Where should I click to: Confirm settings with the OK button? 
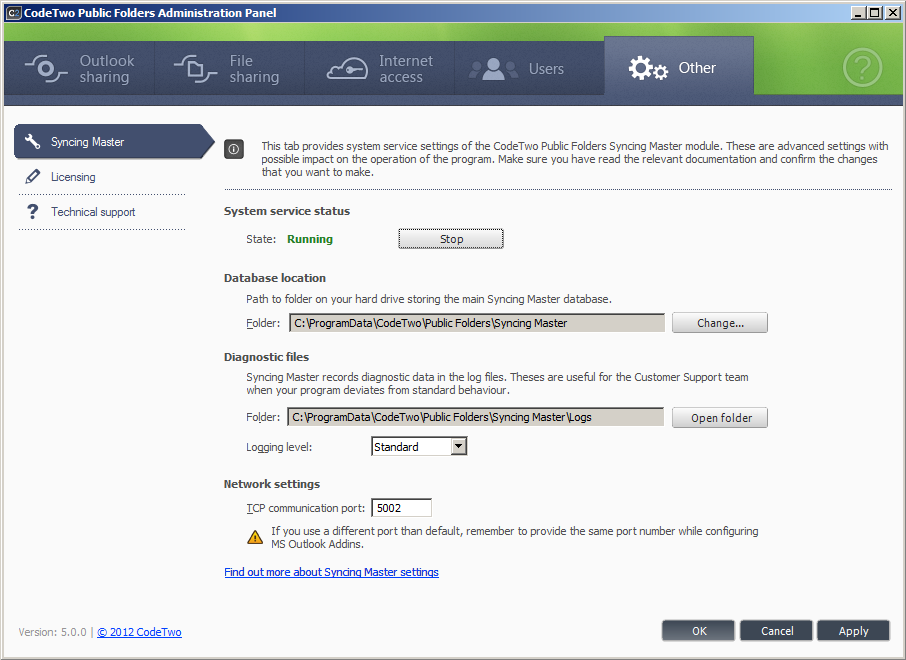(699, 631)
